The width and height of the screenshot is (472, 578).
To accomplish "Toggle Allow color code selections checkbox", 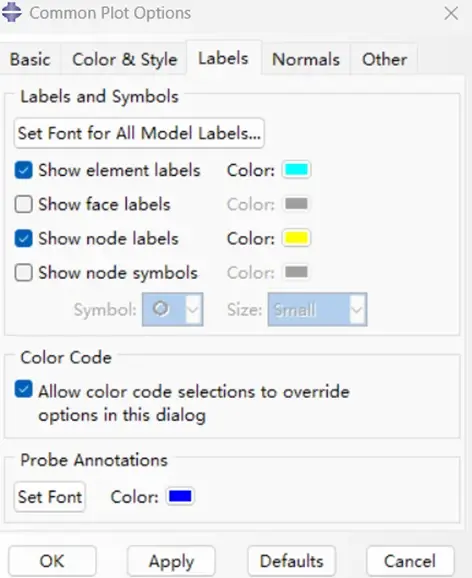I will [24, 390].
